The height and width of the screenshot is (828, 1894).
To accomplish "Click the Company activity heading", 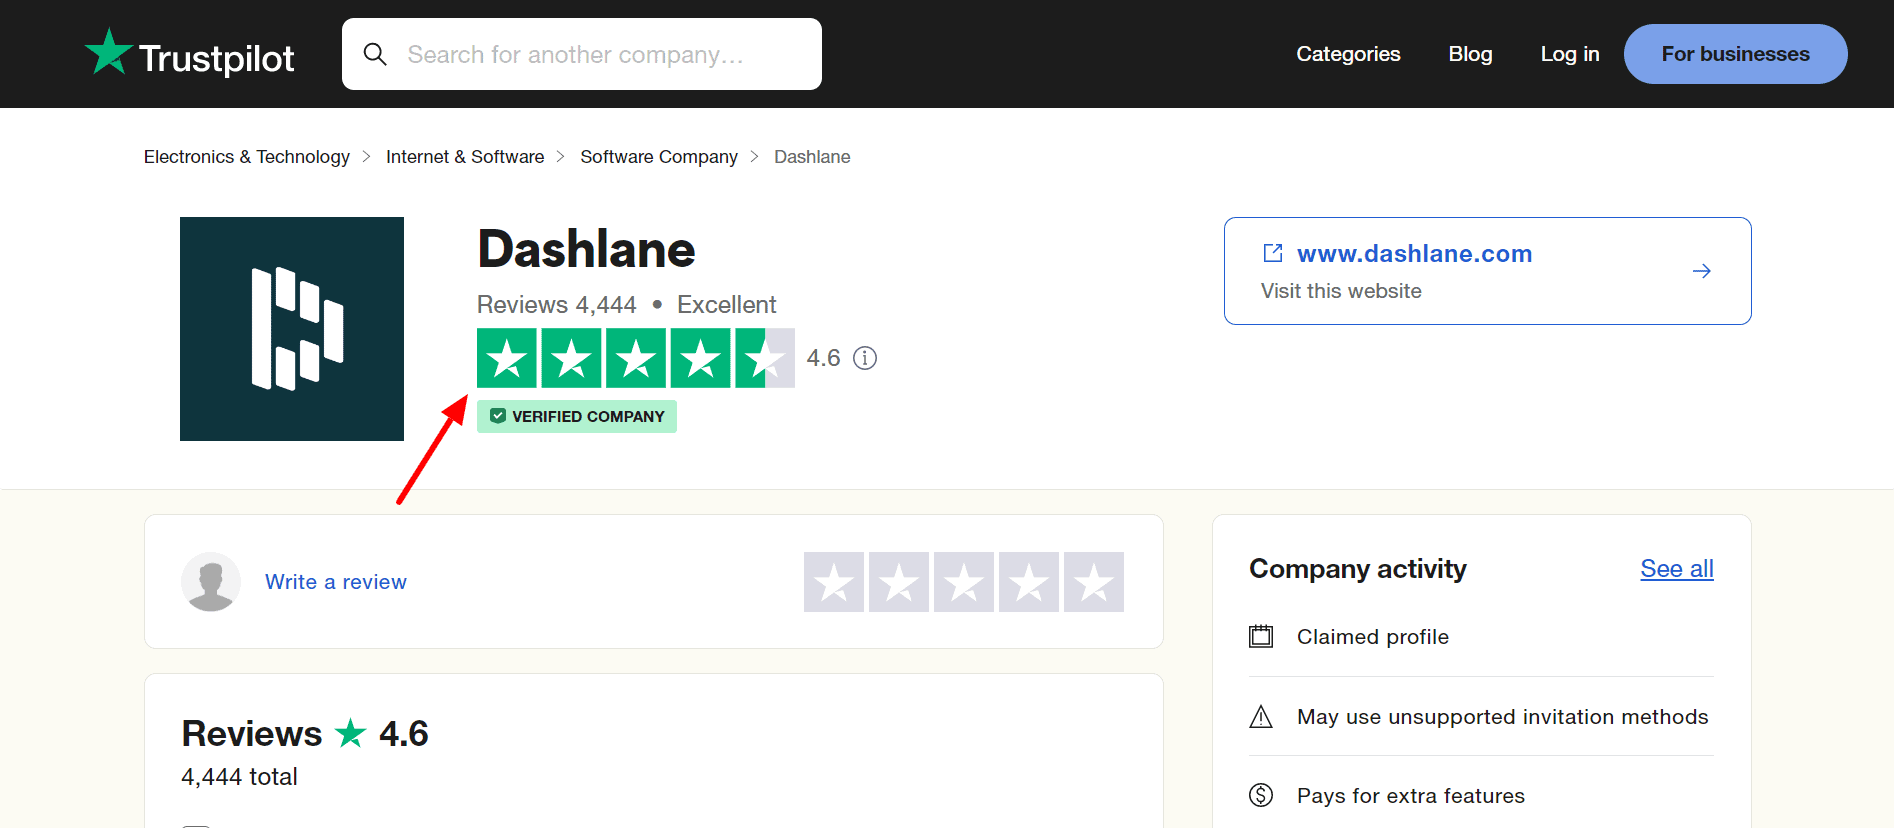I will click(x=1358, y=569).
